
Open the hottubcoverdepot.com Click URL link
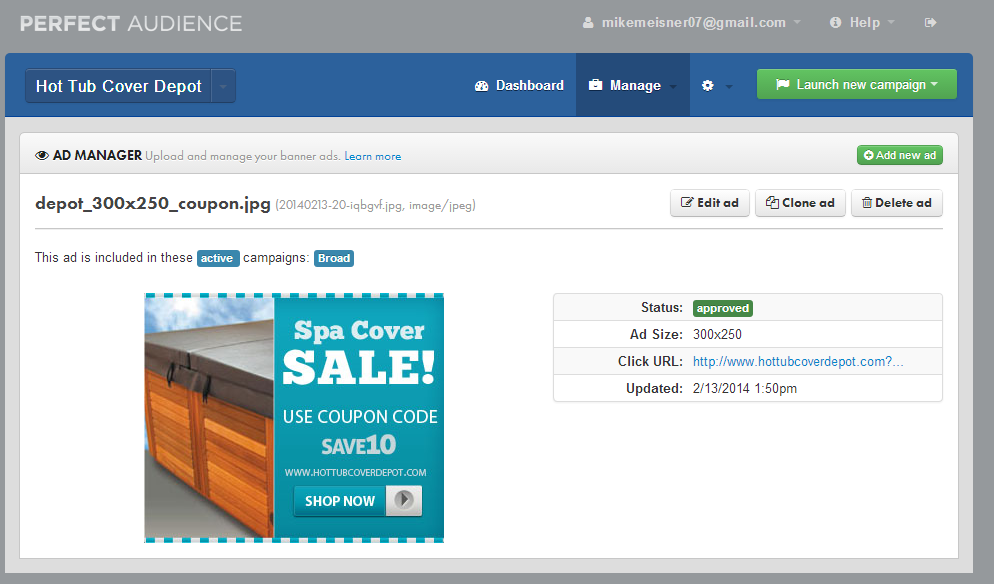coord(798,361)
